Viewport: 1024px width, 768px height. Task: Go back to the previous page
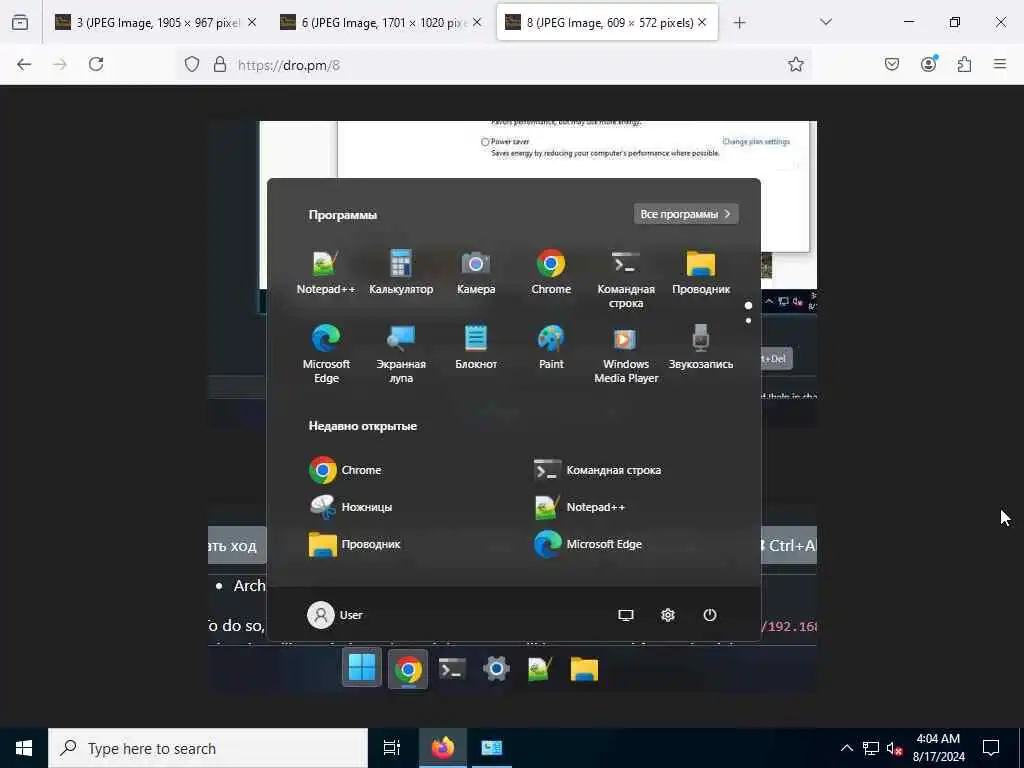[x=24, y=64]
